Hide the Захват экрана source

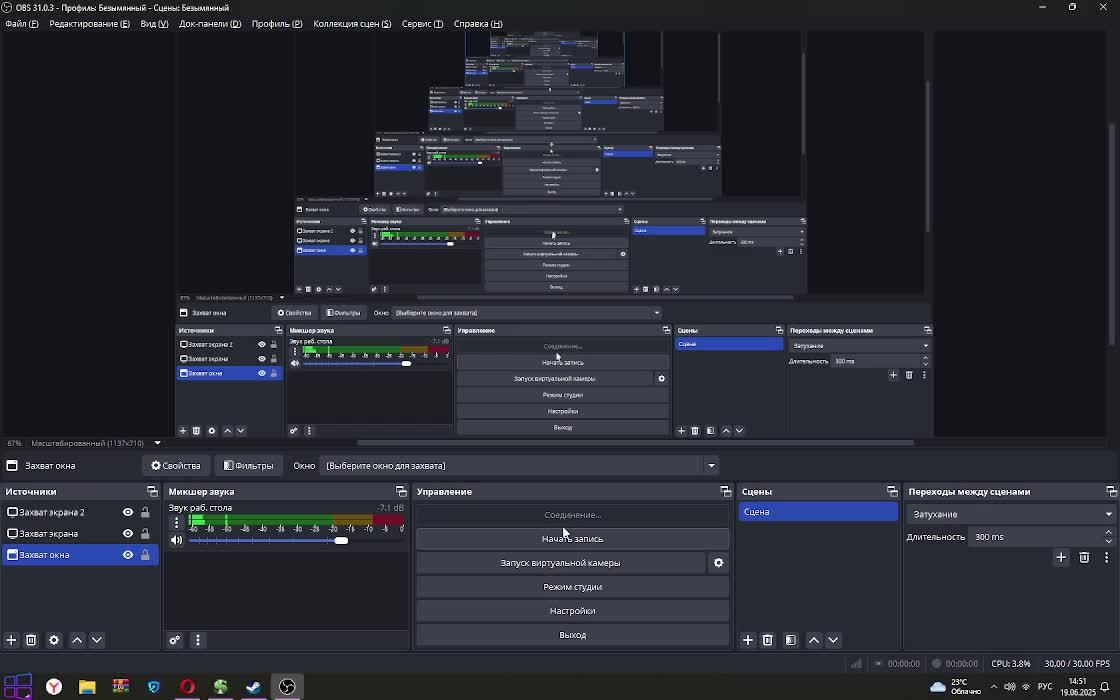click(128, 534)
